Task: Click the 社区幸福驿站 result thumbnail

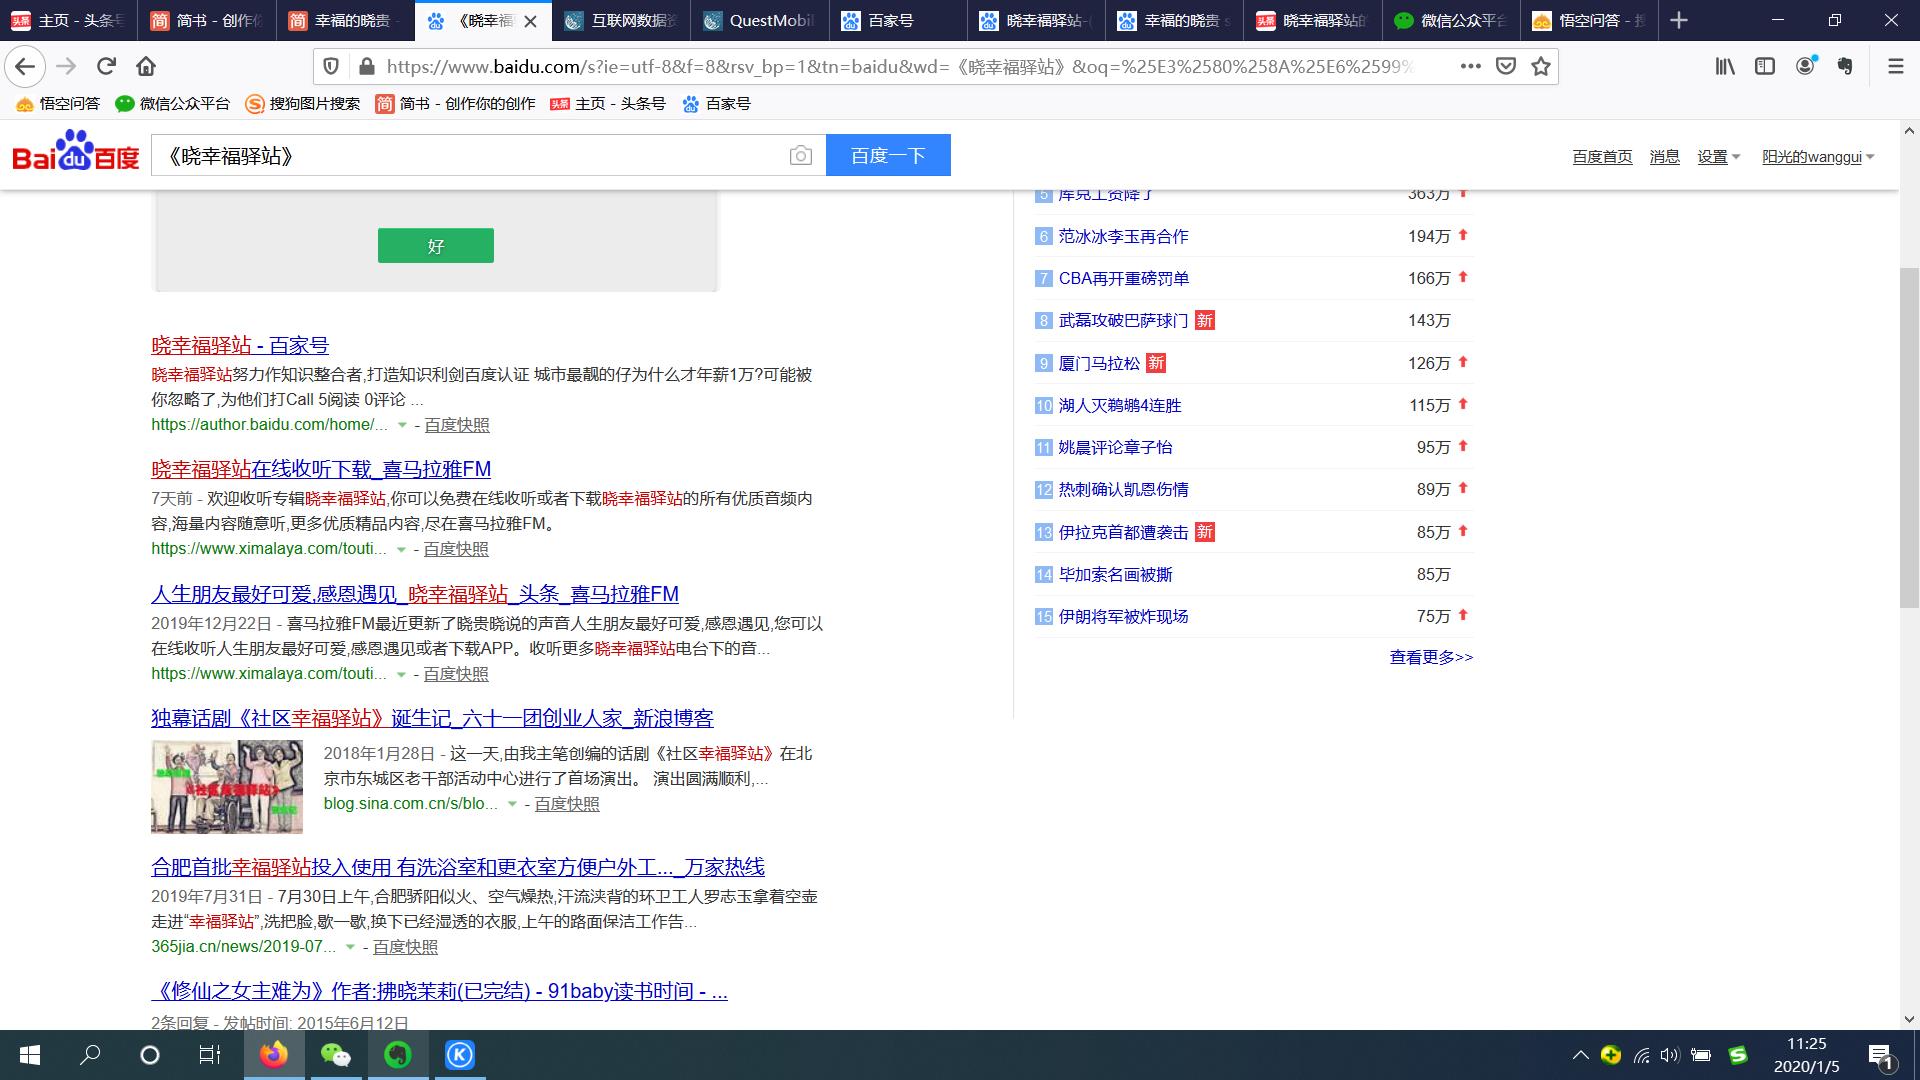Action: tap(227, 787)
